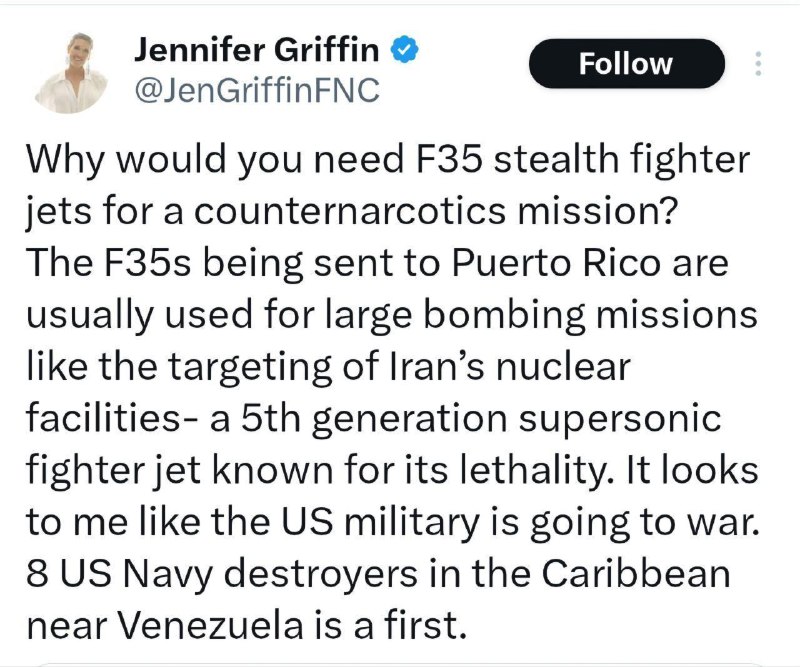Click the blue verified checkmark badge

[x=405, y=50]
